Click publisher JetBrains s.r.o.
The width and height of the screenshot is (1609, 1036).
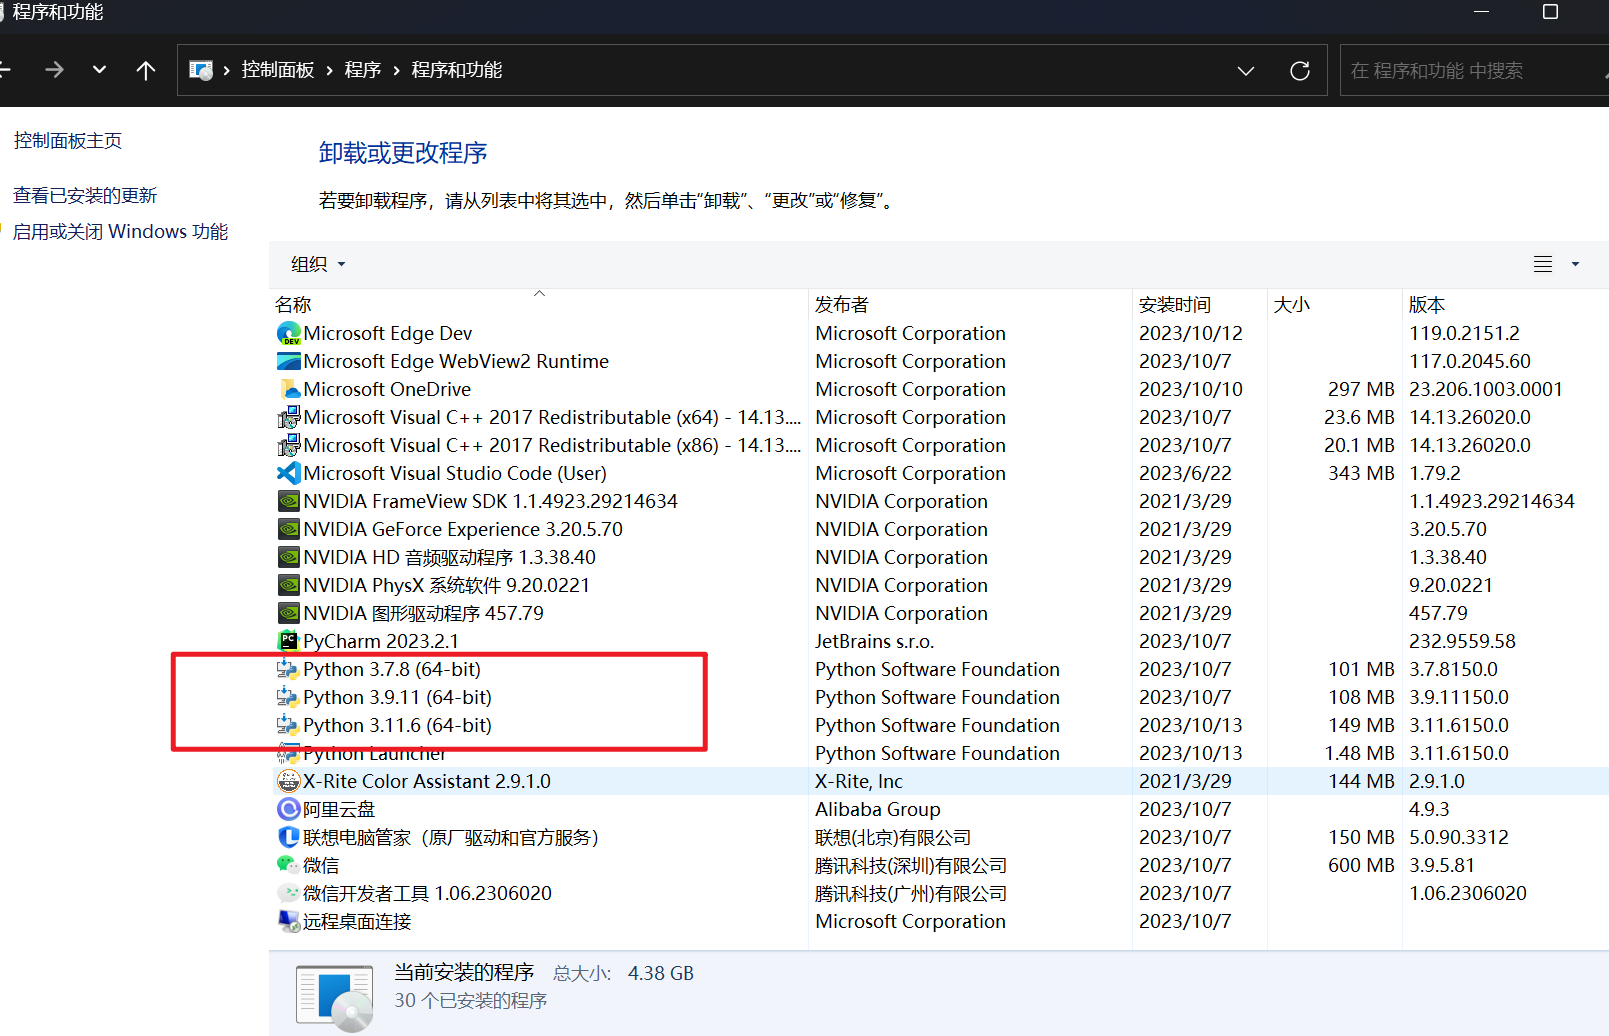click(x=874, y=641)
